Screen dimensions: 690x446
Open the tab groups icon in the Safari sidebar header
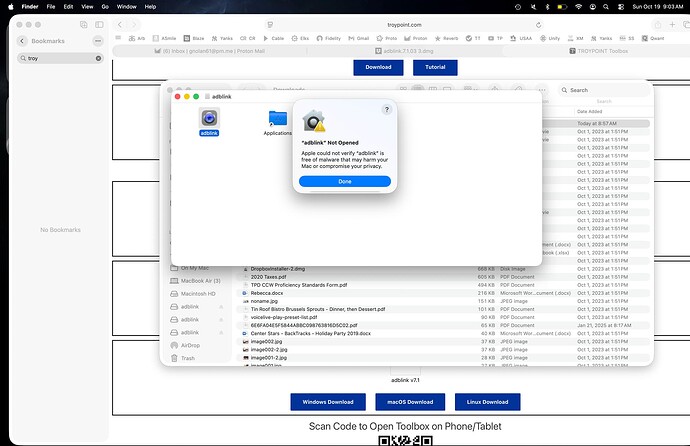tap(84, 25)
